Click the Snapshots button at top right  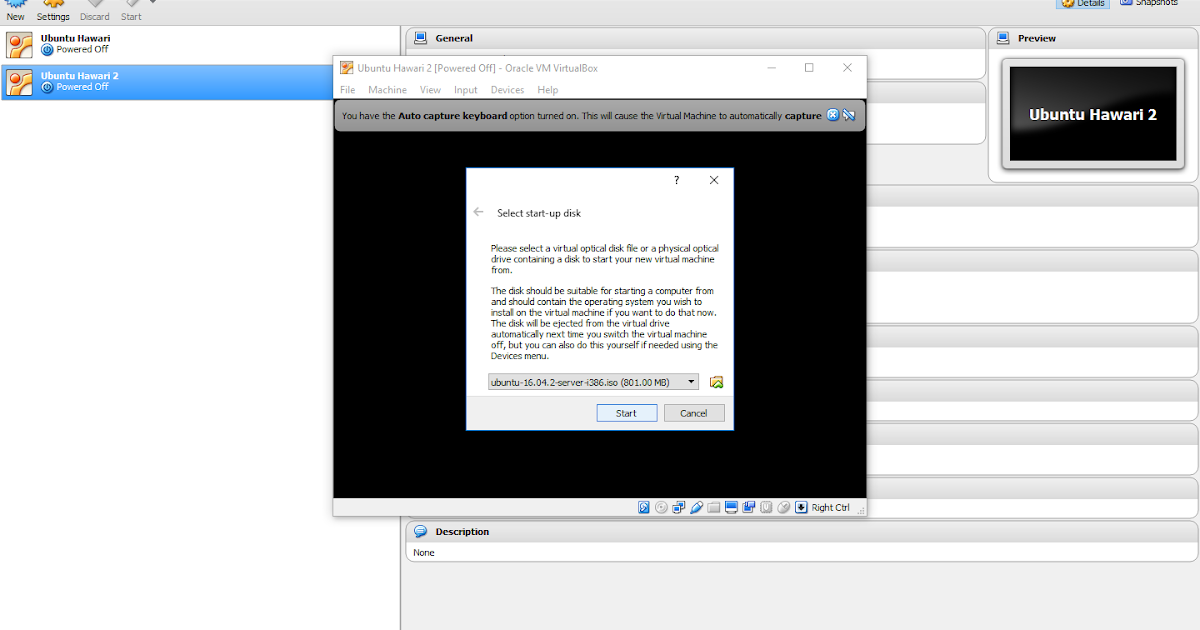(x=1149, y=3)
